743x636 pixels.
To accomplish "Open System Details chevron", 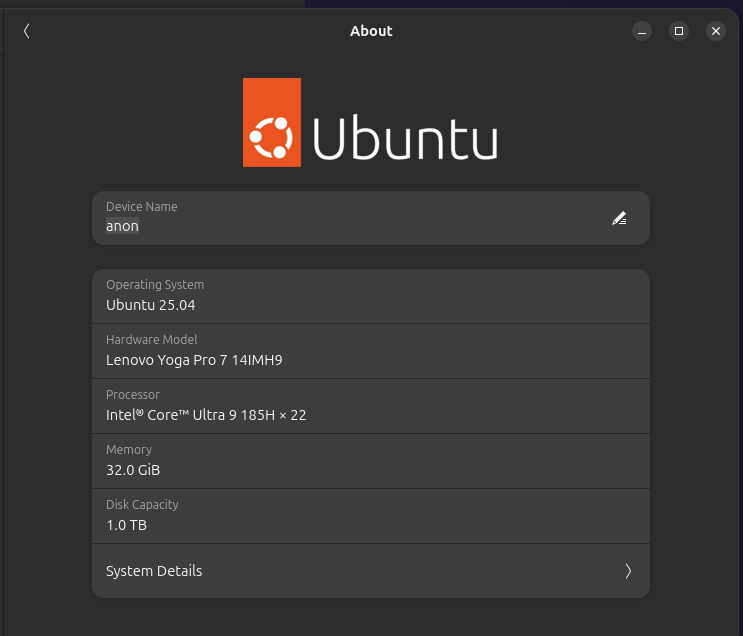I will coord(628,571).
